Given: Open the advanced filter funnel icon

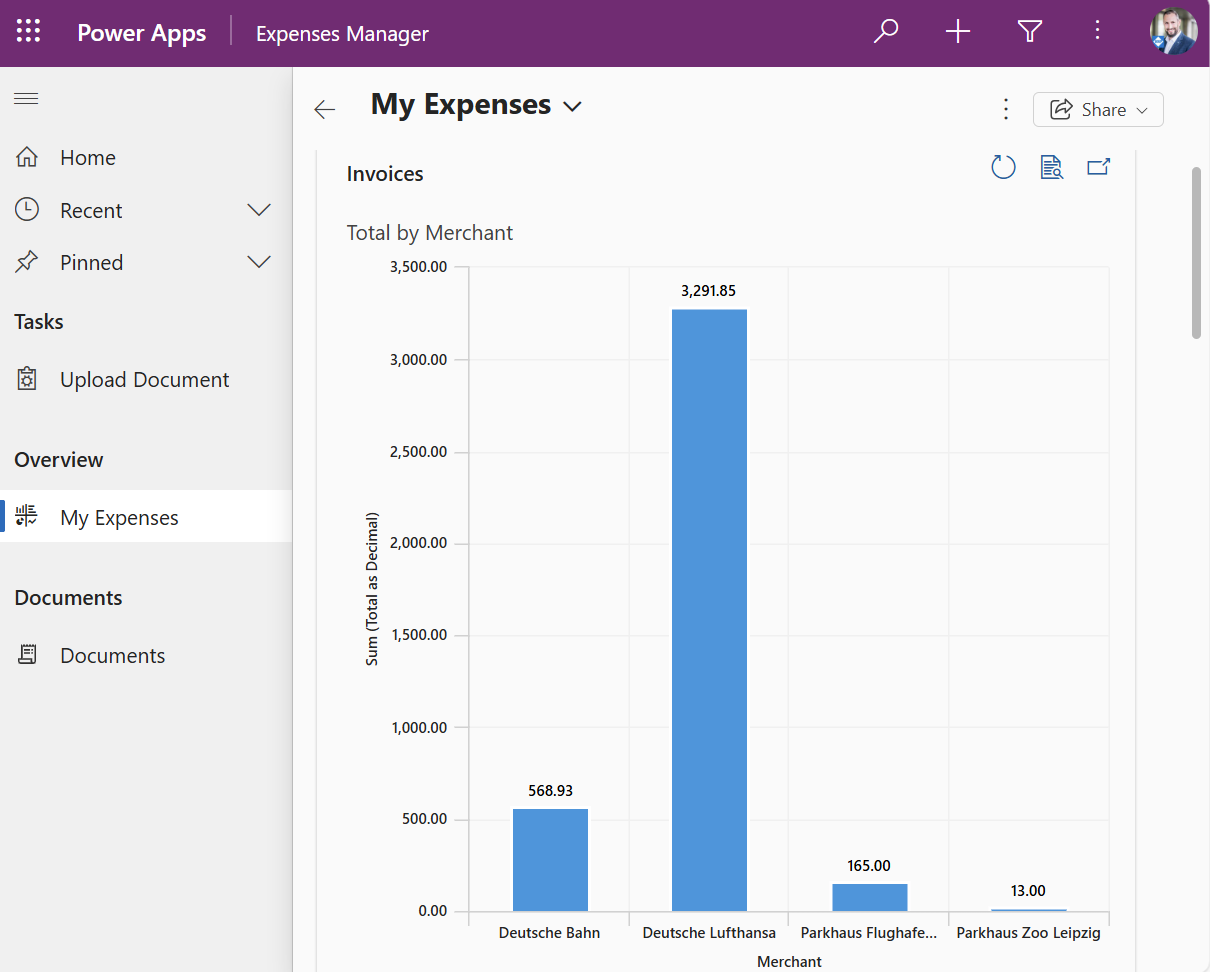Looking at the screenshot, I should (1030, 32).
